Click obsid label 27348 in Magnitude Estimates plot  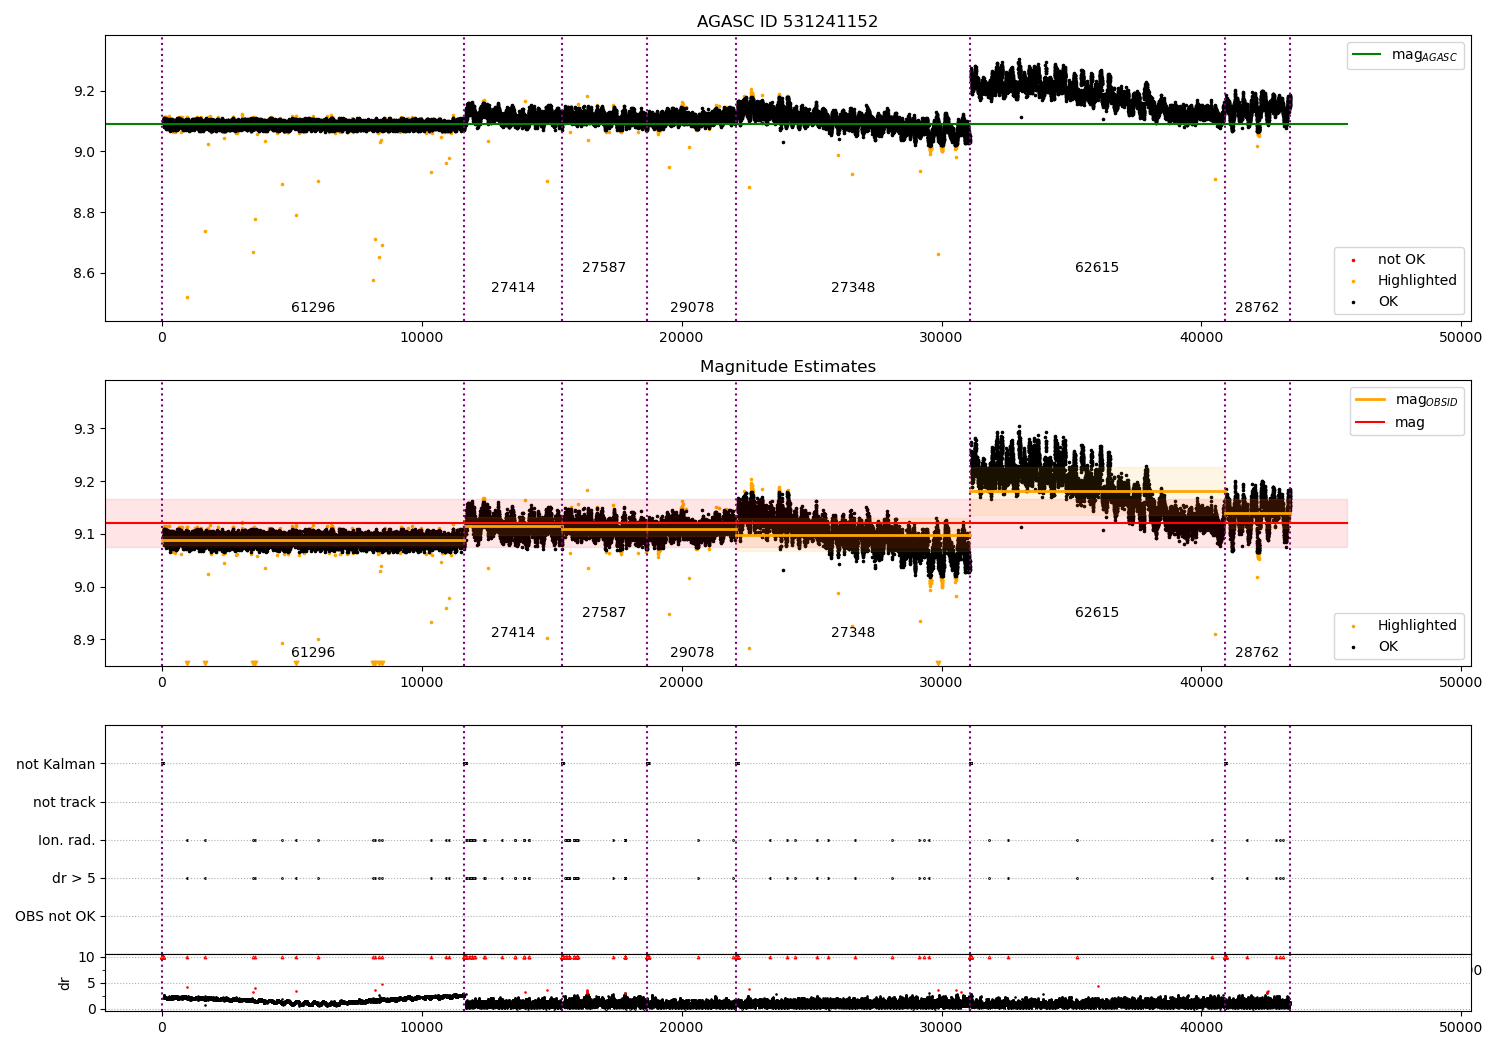coord(853,633)
